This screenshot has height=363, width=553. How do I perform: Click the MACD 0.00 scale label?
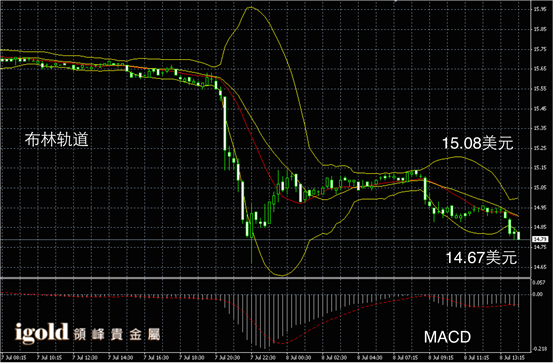(537, 294)
